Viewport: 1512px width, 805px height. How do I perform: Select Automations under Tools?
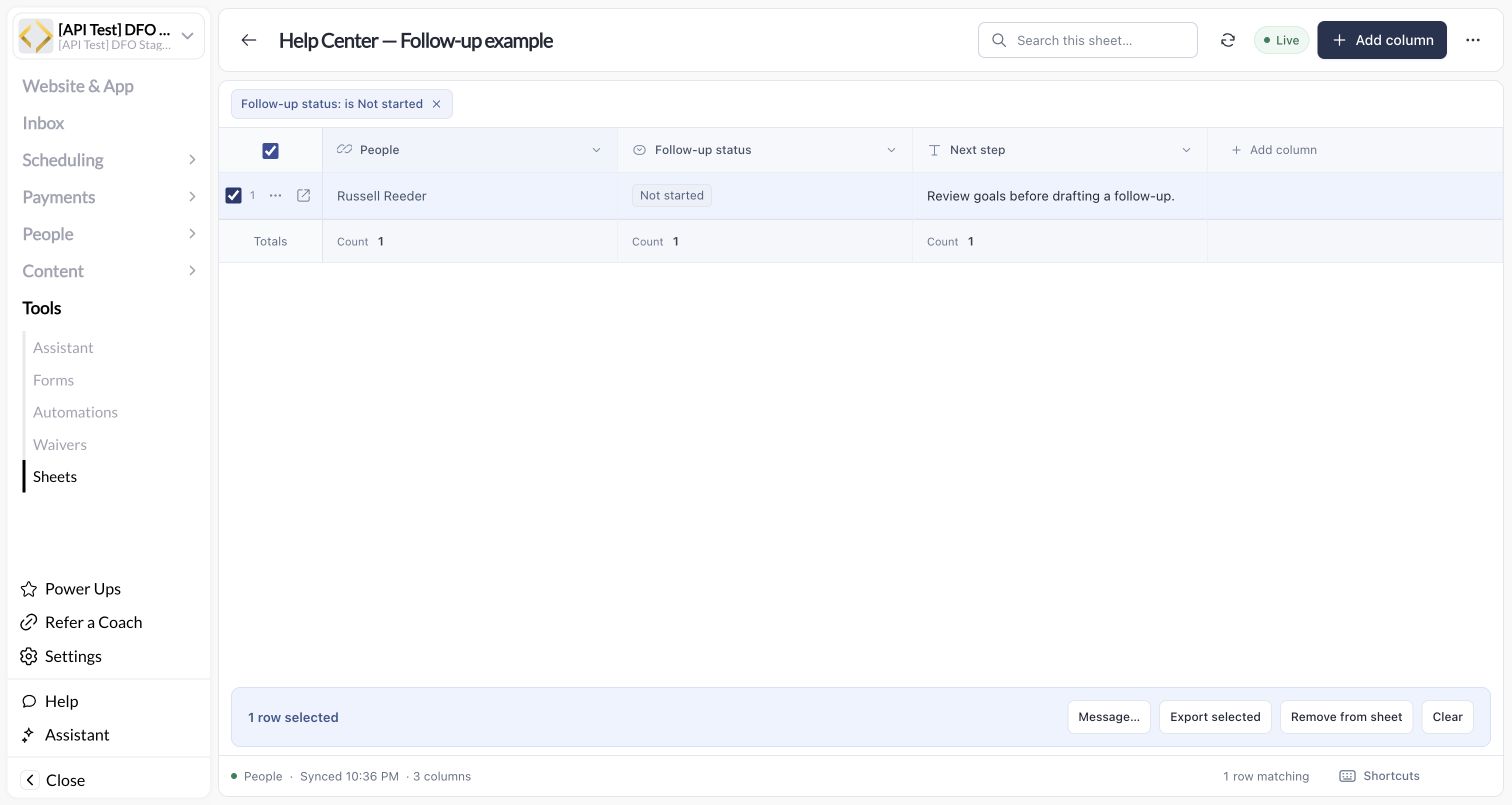click(75, 412)
